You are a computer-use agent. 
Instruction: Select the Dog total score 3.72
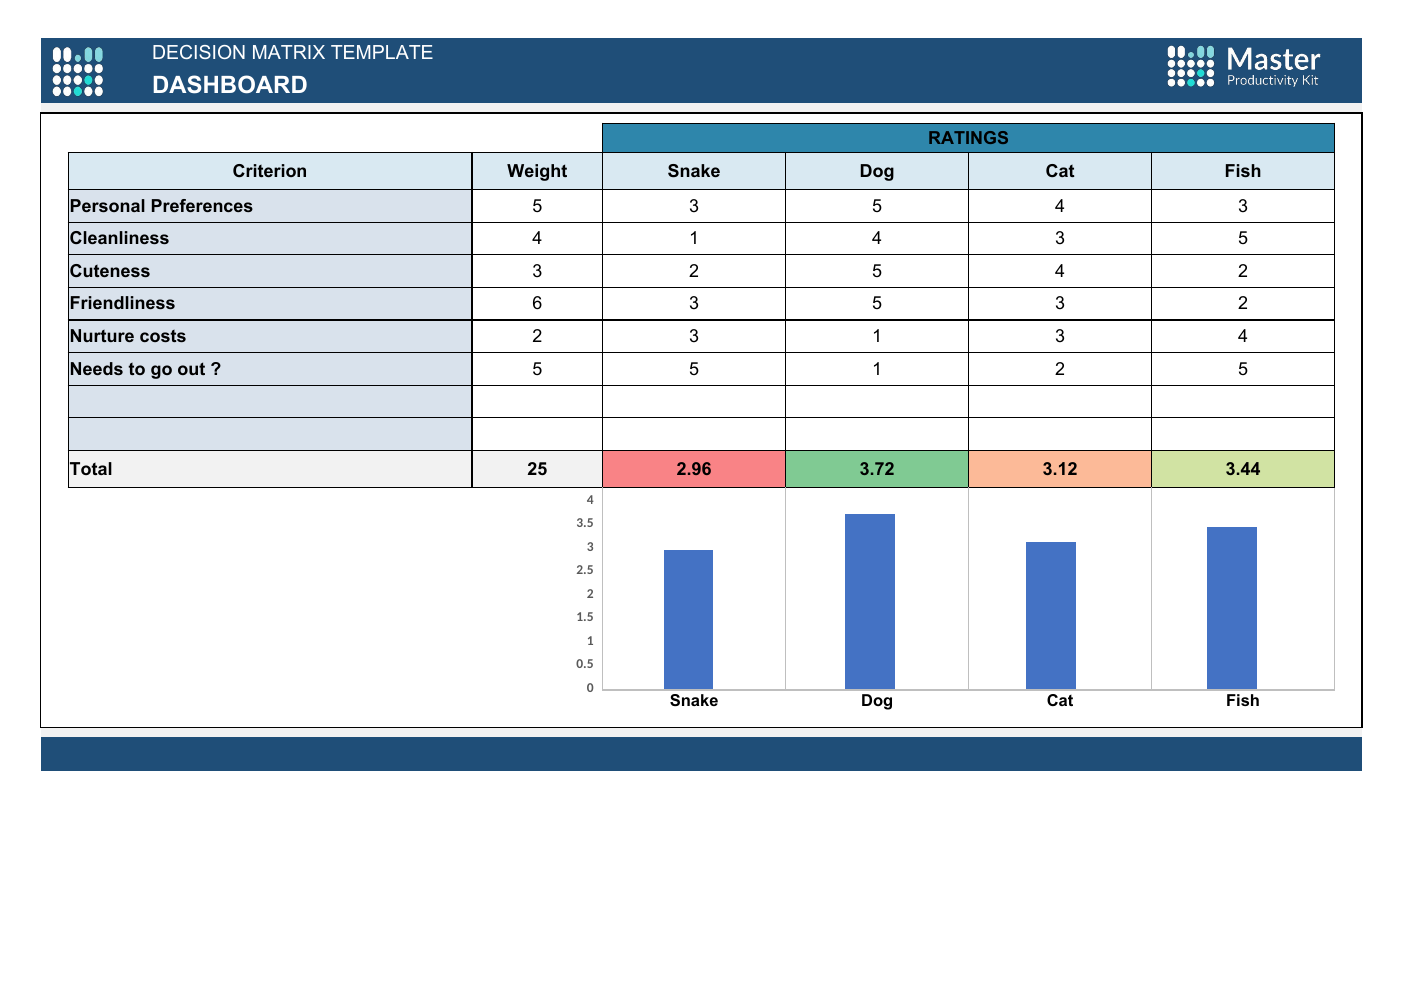tap(877, 469)
